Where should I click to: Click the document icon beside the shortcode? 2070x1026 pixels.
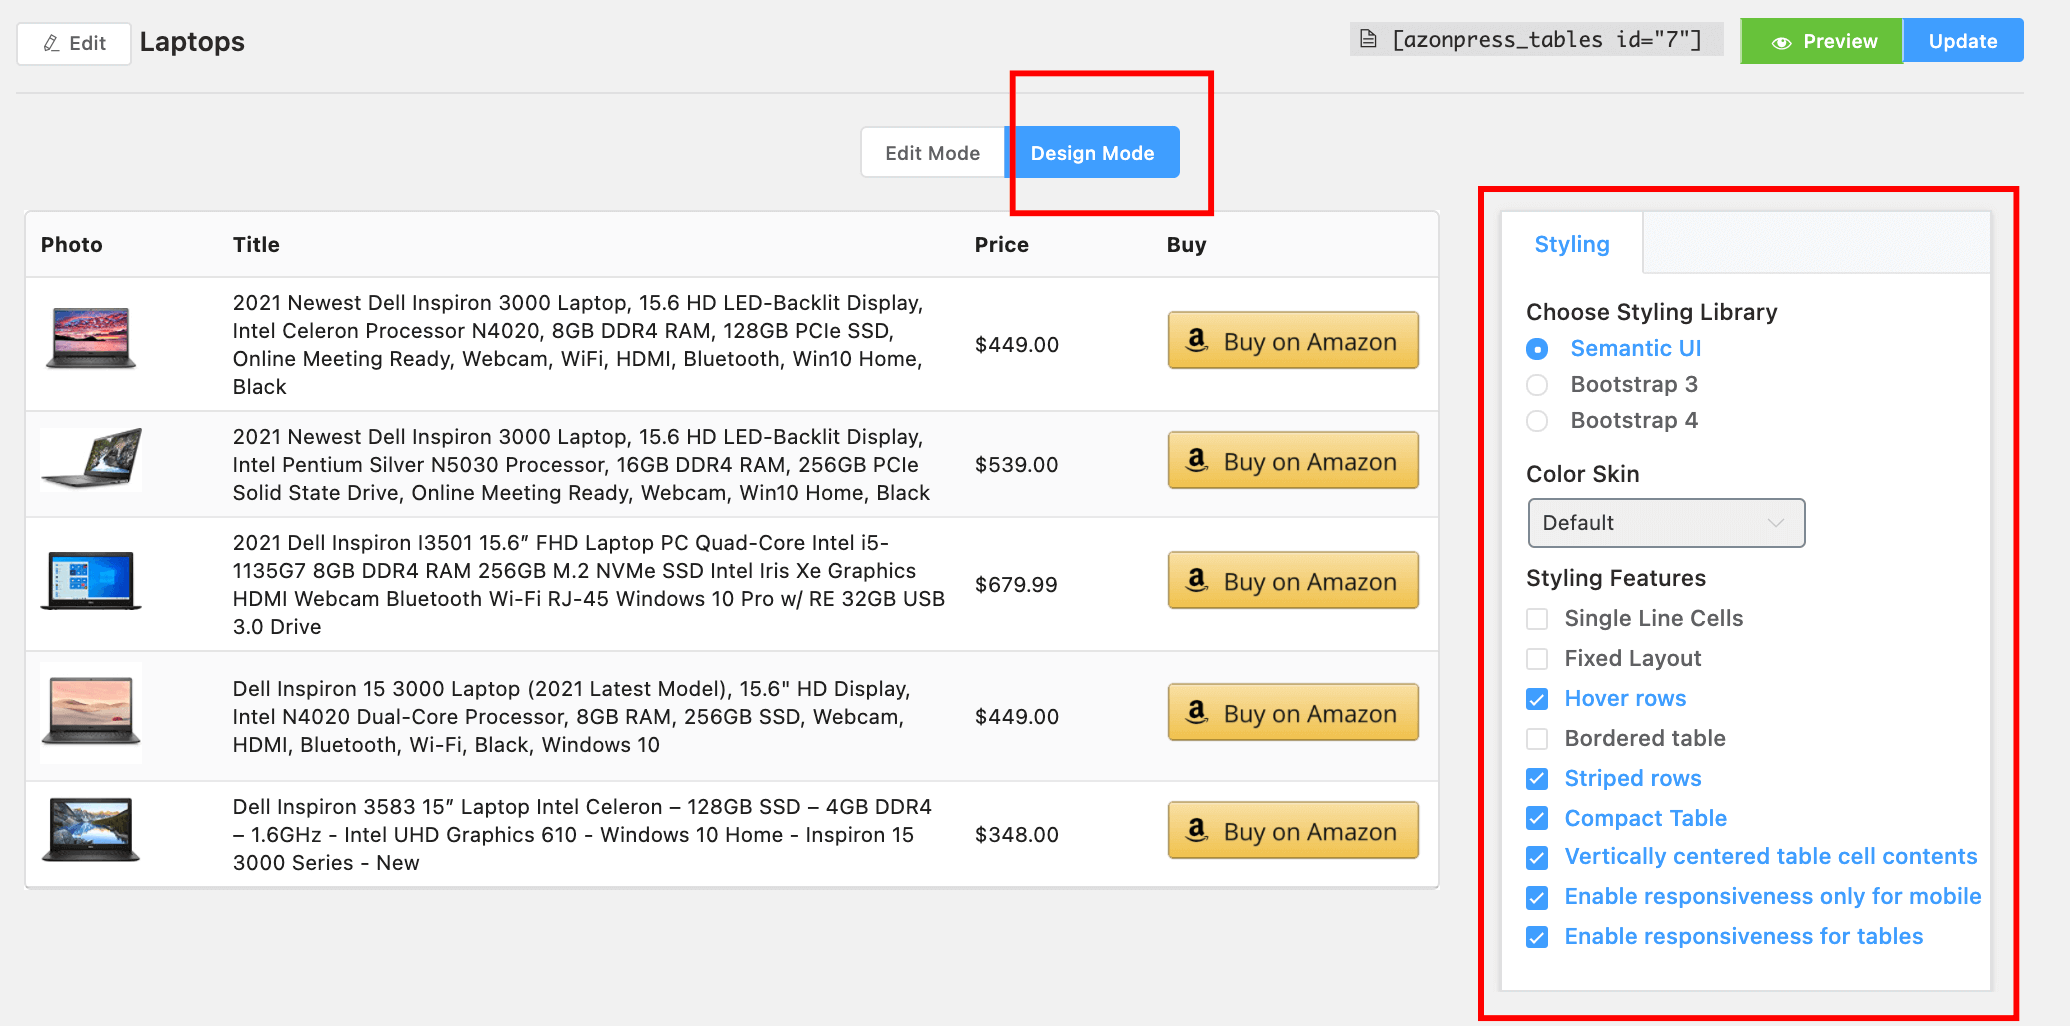coord(1368,39)
